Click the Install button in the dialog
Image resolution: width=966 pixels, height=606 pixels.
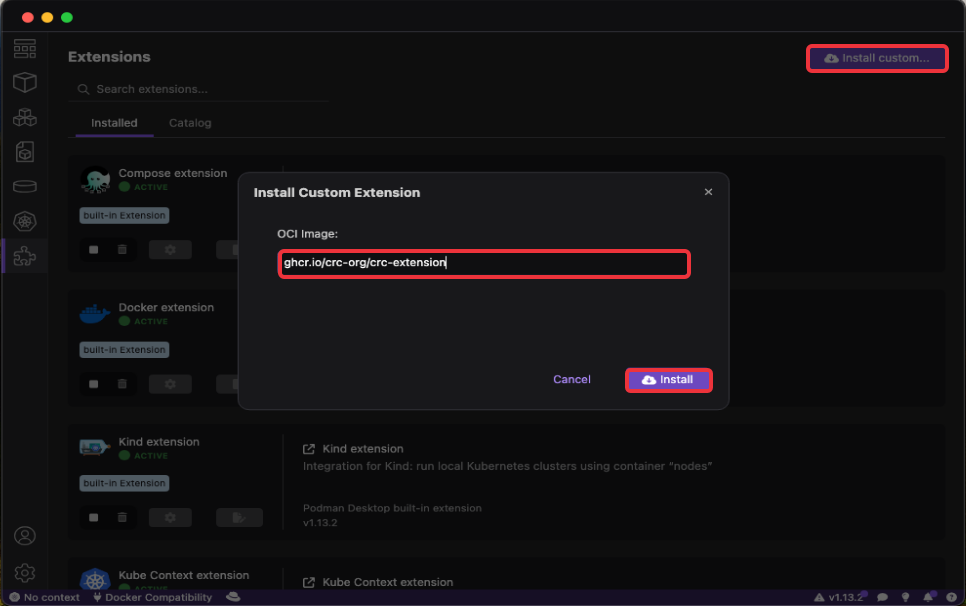point(668,380)
